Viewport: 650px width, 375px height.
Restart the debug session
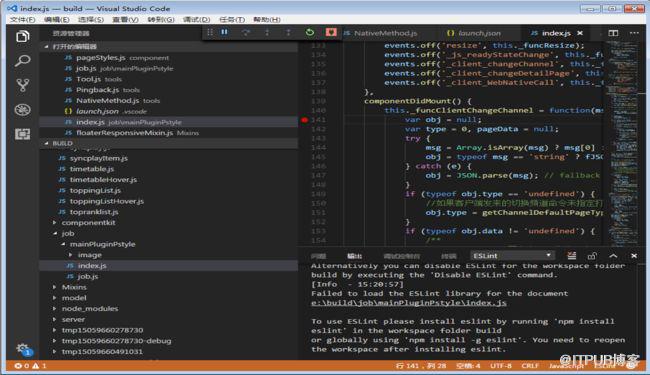[310, 32]
